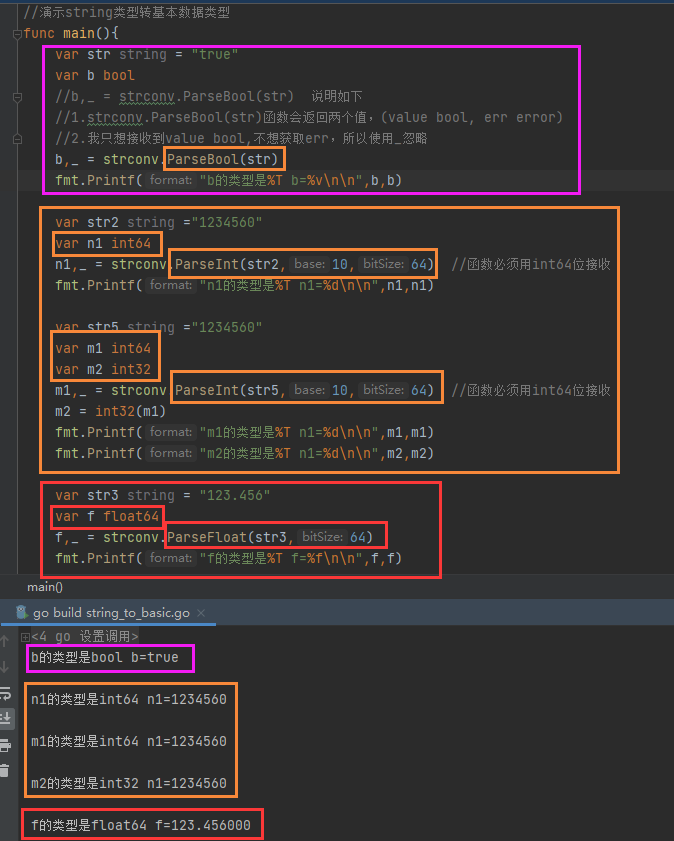Click the down stack trace arrow icon
The width and height of the screenshot is (674, 841).
coord(7,667)
